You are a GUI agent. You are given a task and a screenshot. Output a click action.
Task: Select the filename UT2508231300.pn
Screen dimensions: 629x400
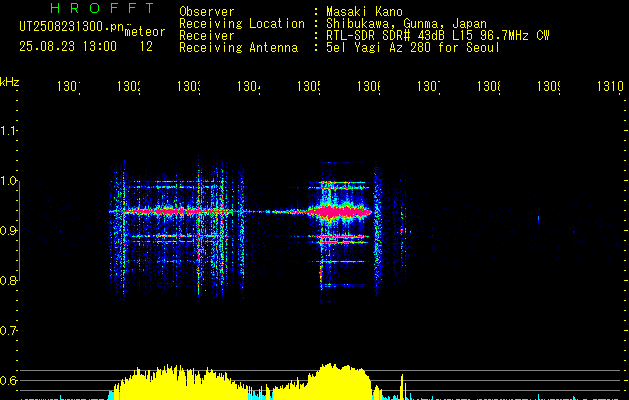[71, 27]
